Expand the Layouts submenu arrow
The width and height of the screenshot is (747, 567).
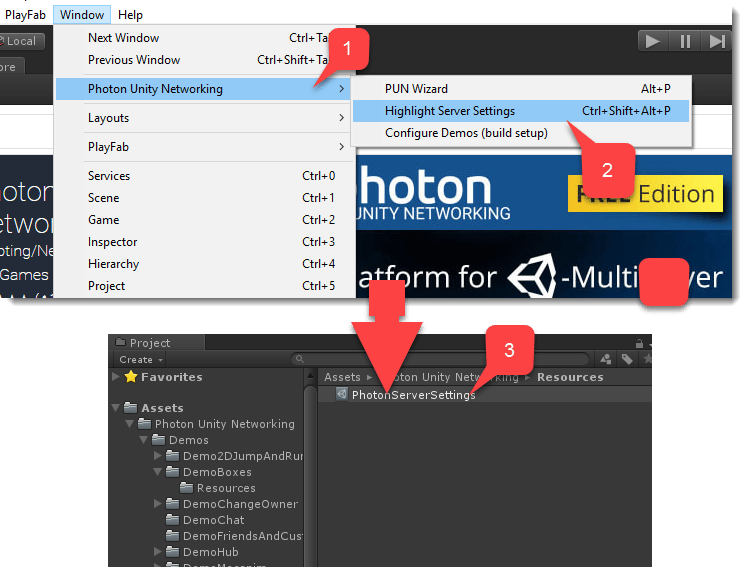(x=341, y=117)
